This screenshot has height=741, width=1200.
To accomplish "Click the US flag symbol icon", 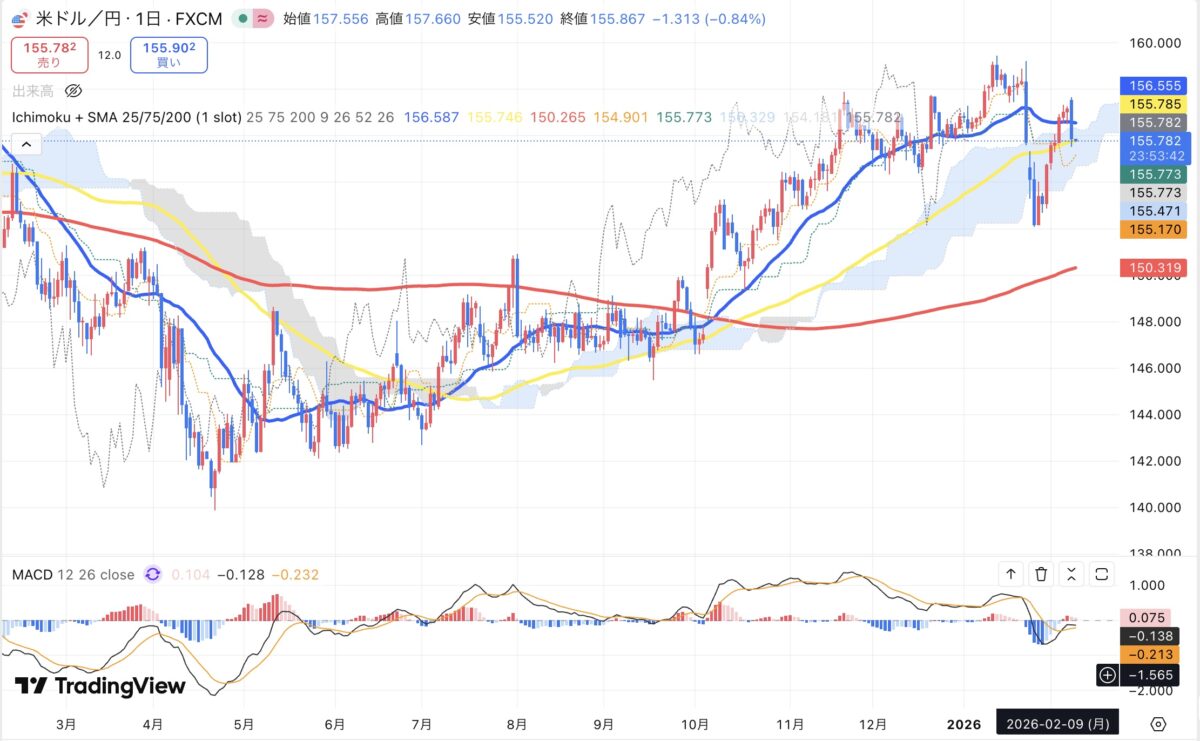I will (x=18, y=18).
